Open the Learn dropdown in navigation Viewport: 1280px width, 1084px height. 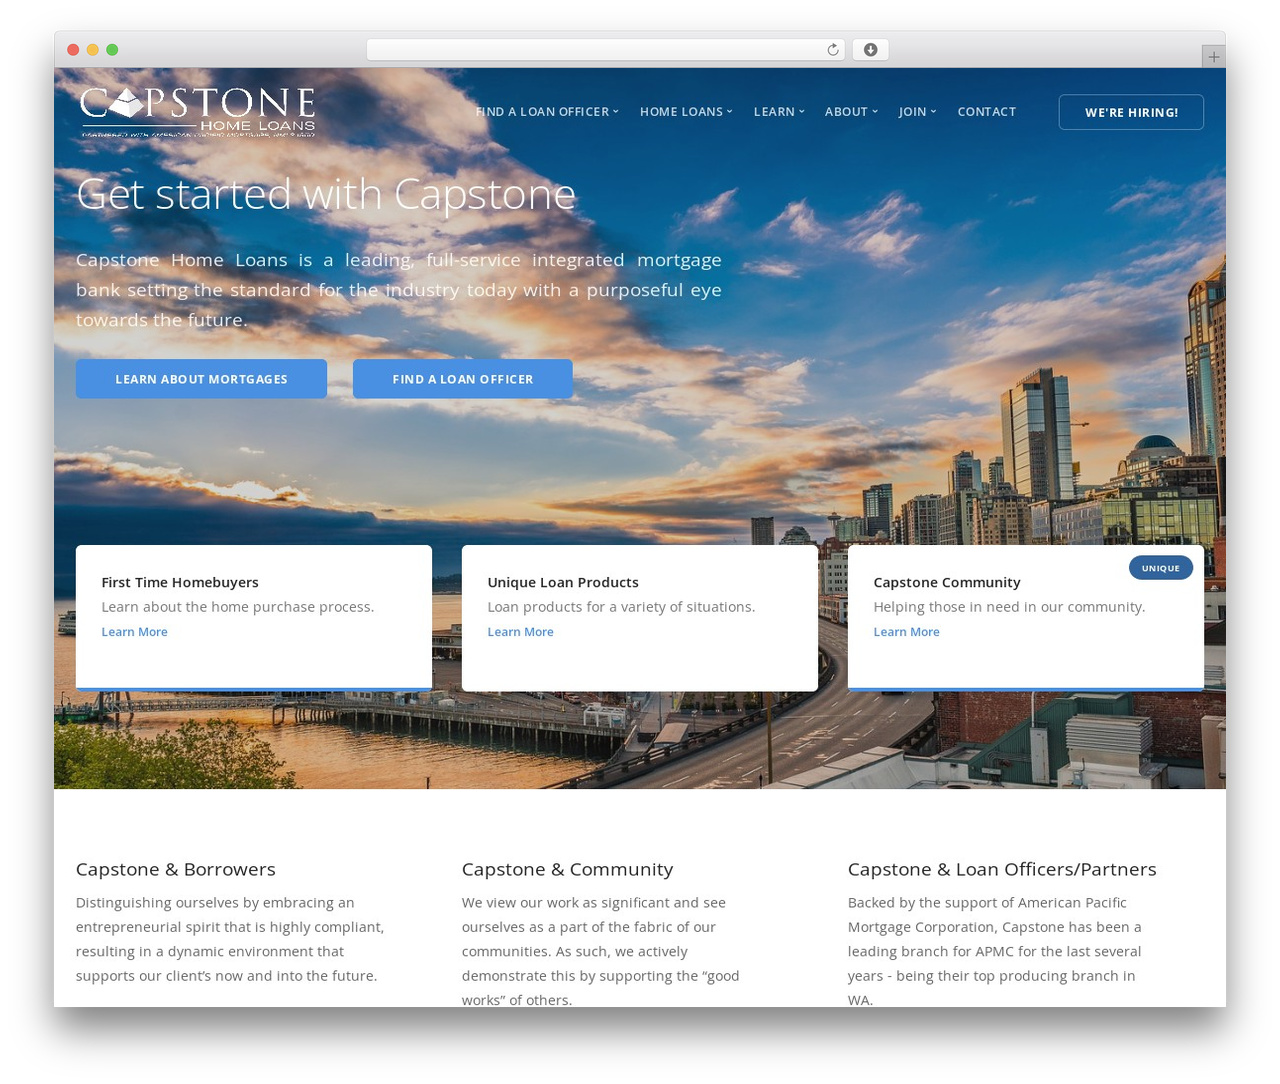click(x=779, y=112)
